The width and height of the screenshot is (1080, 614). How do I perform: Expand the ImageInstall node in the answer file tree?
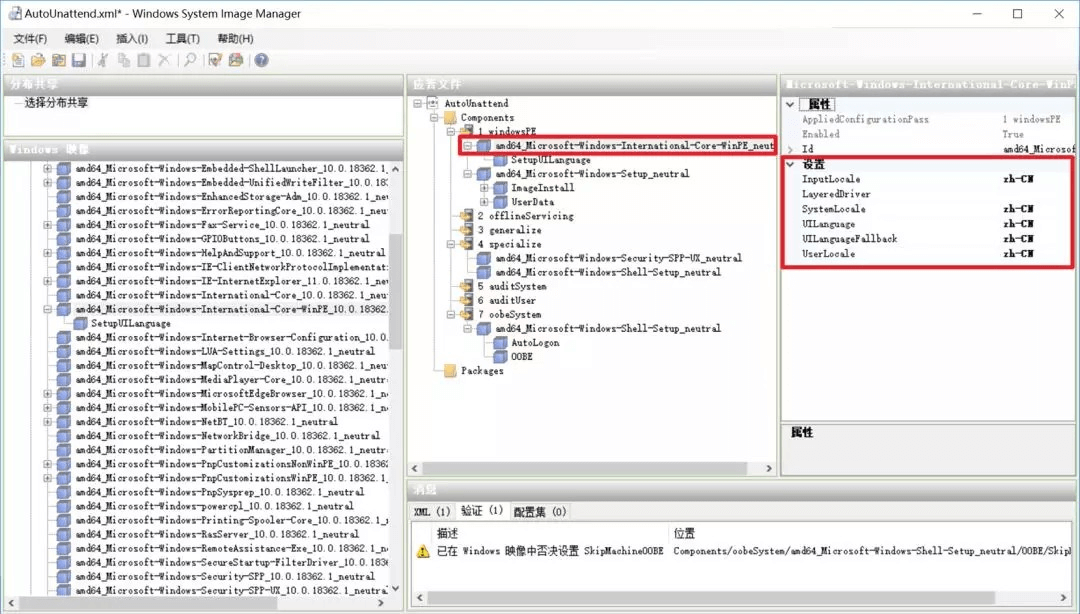[x=485, y=188]
